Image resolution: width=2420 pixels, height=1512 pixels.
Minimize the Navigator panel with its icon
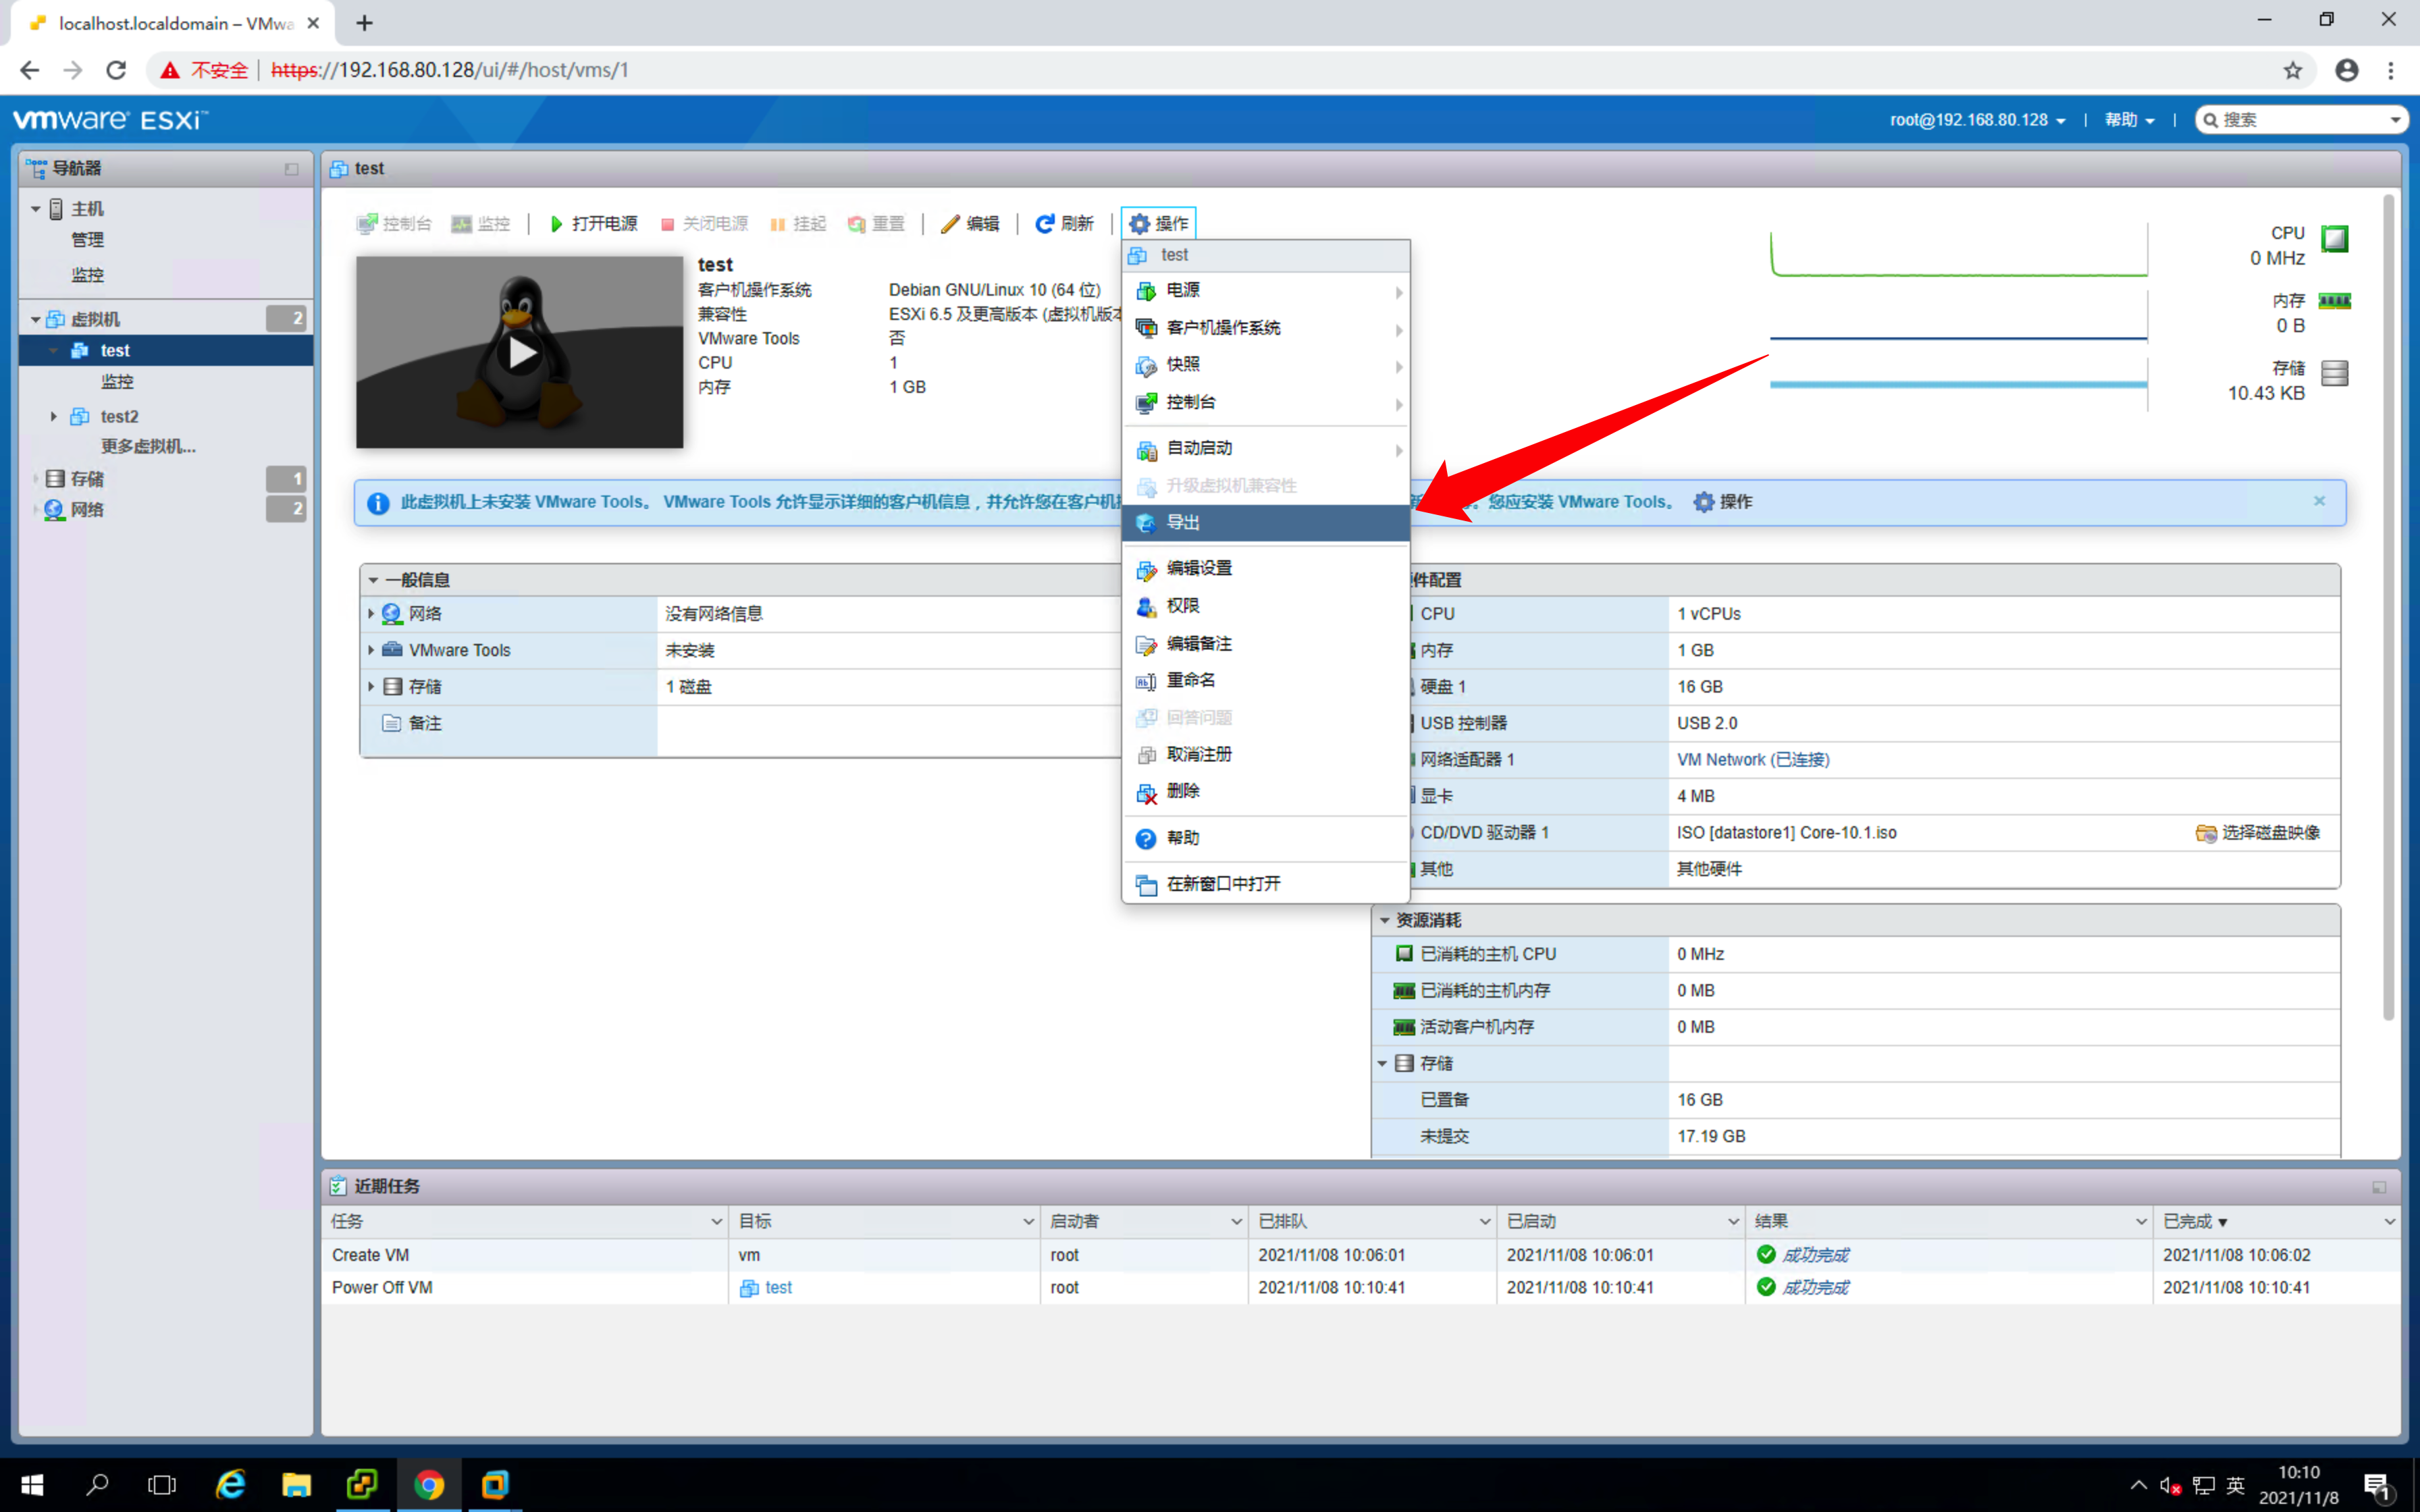tap(291, 169)
